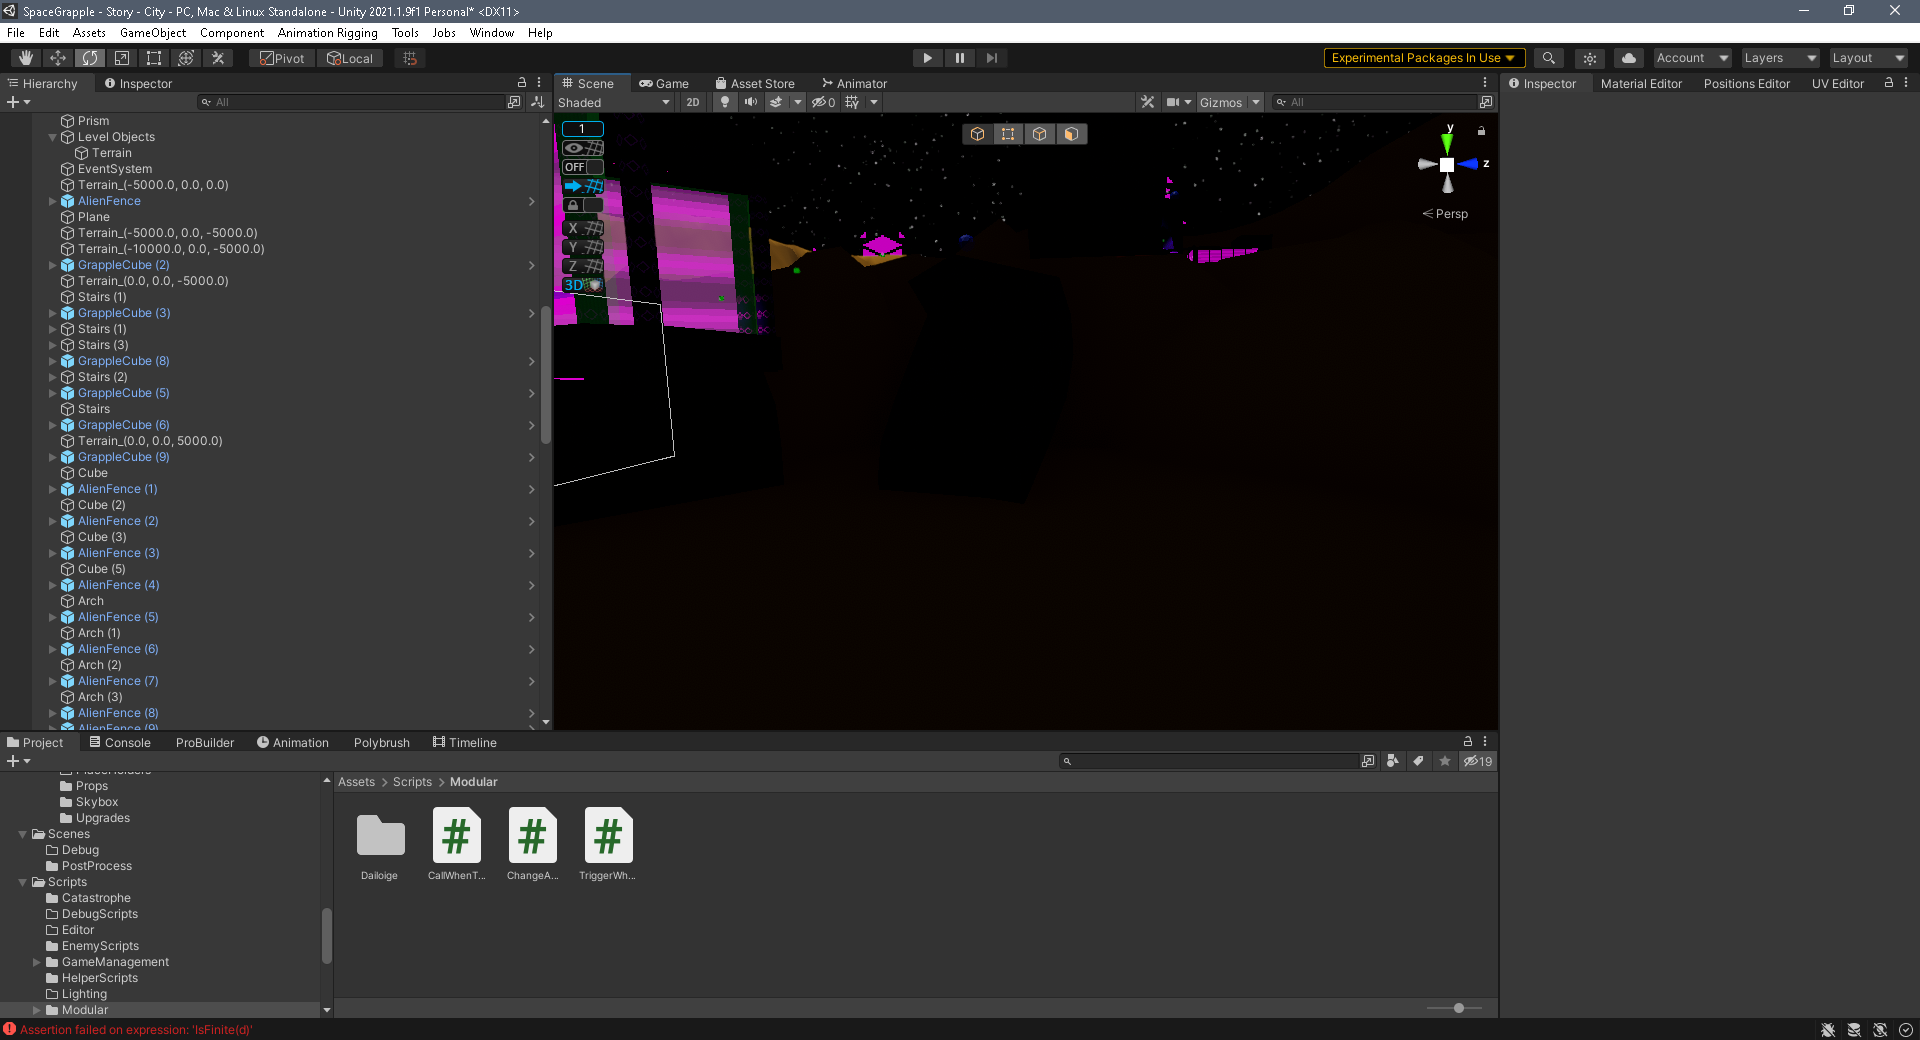Open the Gizmos dropdown arrow
The height and width of the screenshot is (1040, 1920).
(1255, 102)
